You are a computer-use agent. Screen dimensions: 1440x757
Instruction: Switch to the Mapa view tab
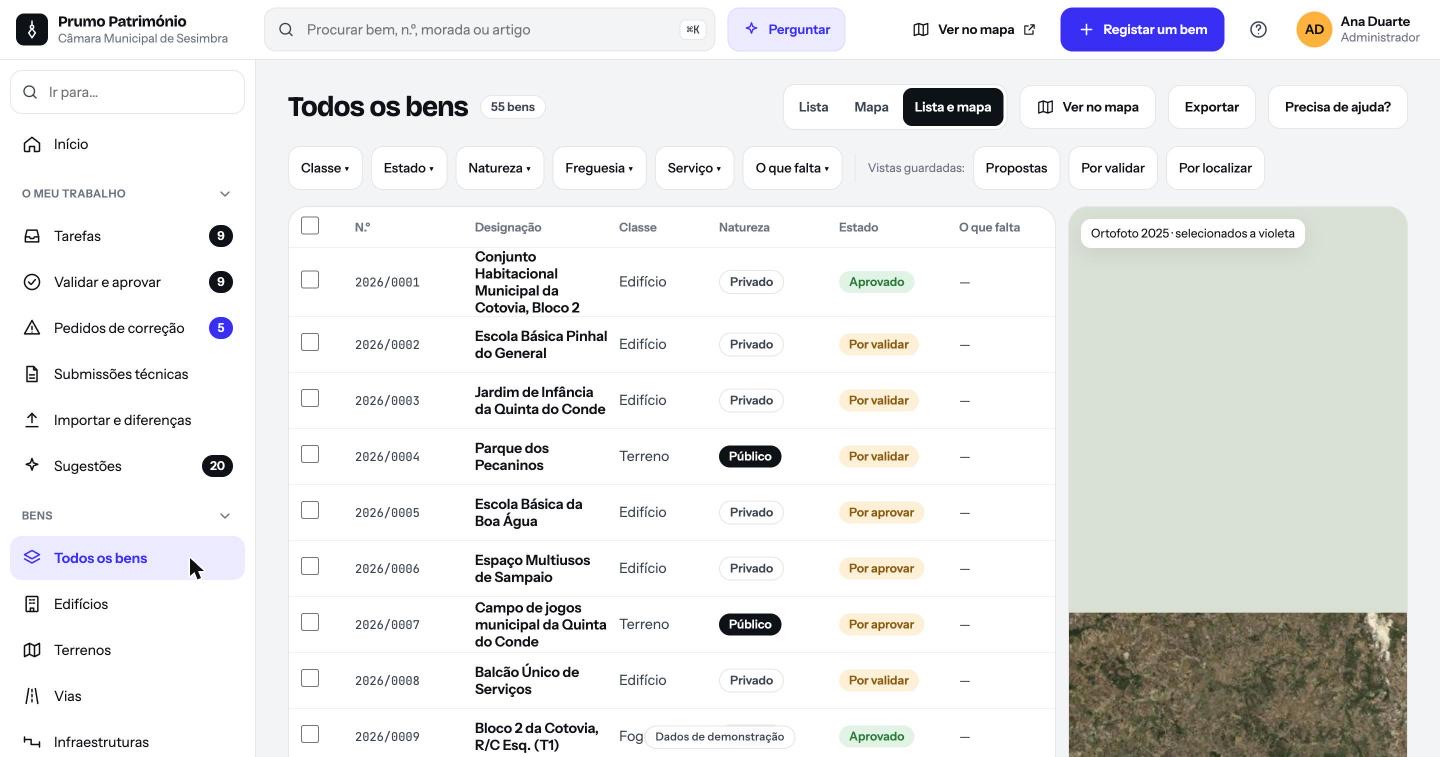pyautogui.click(x=871, y=107)
